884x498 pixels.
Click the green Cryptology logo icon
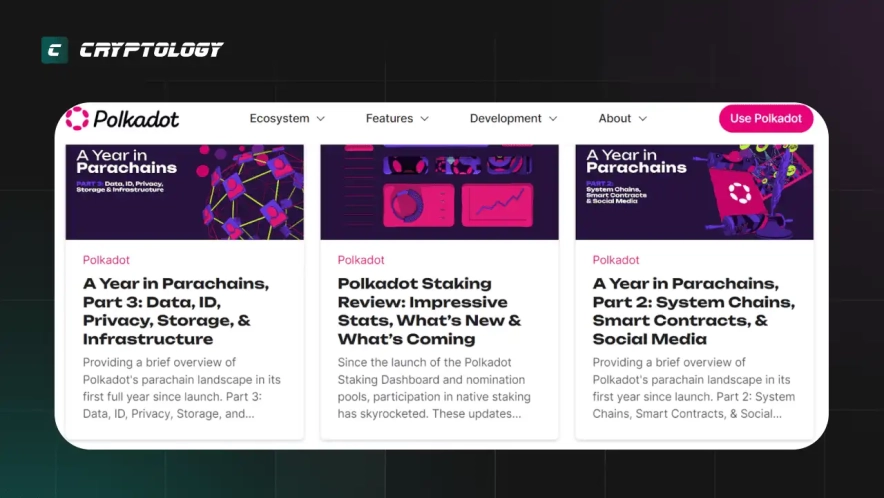point(54,50)
